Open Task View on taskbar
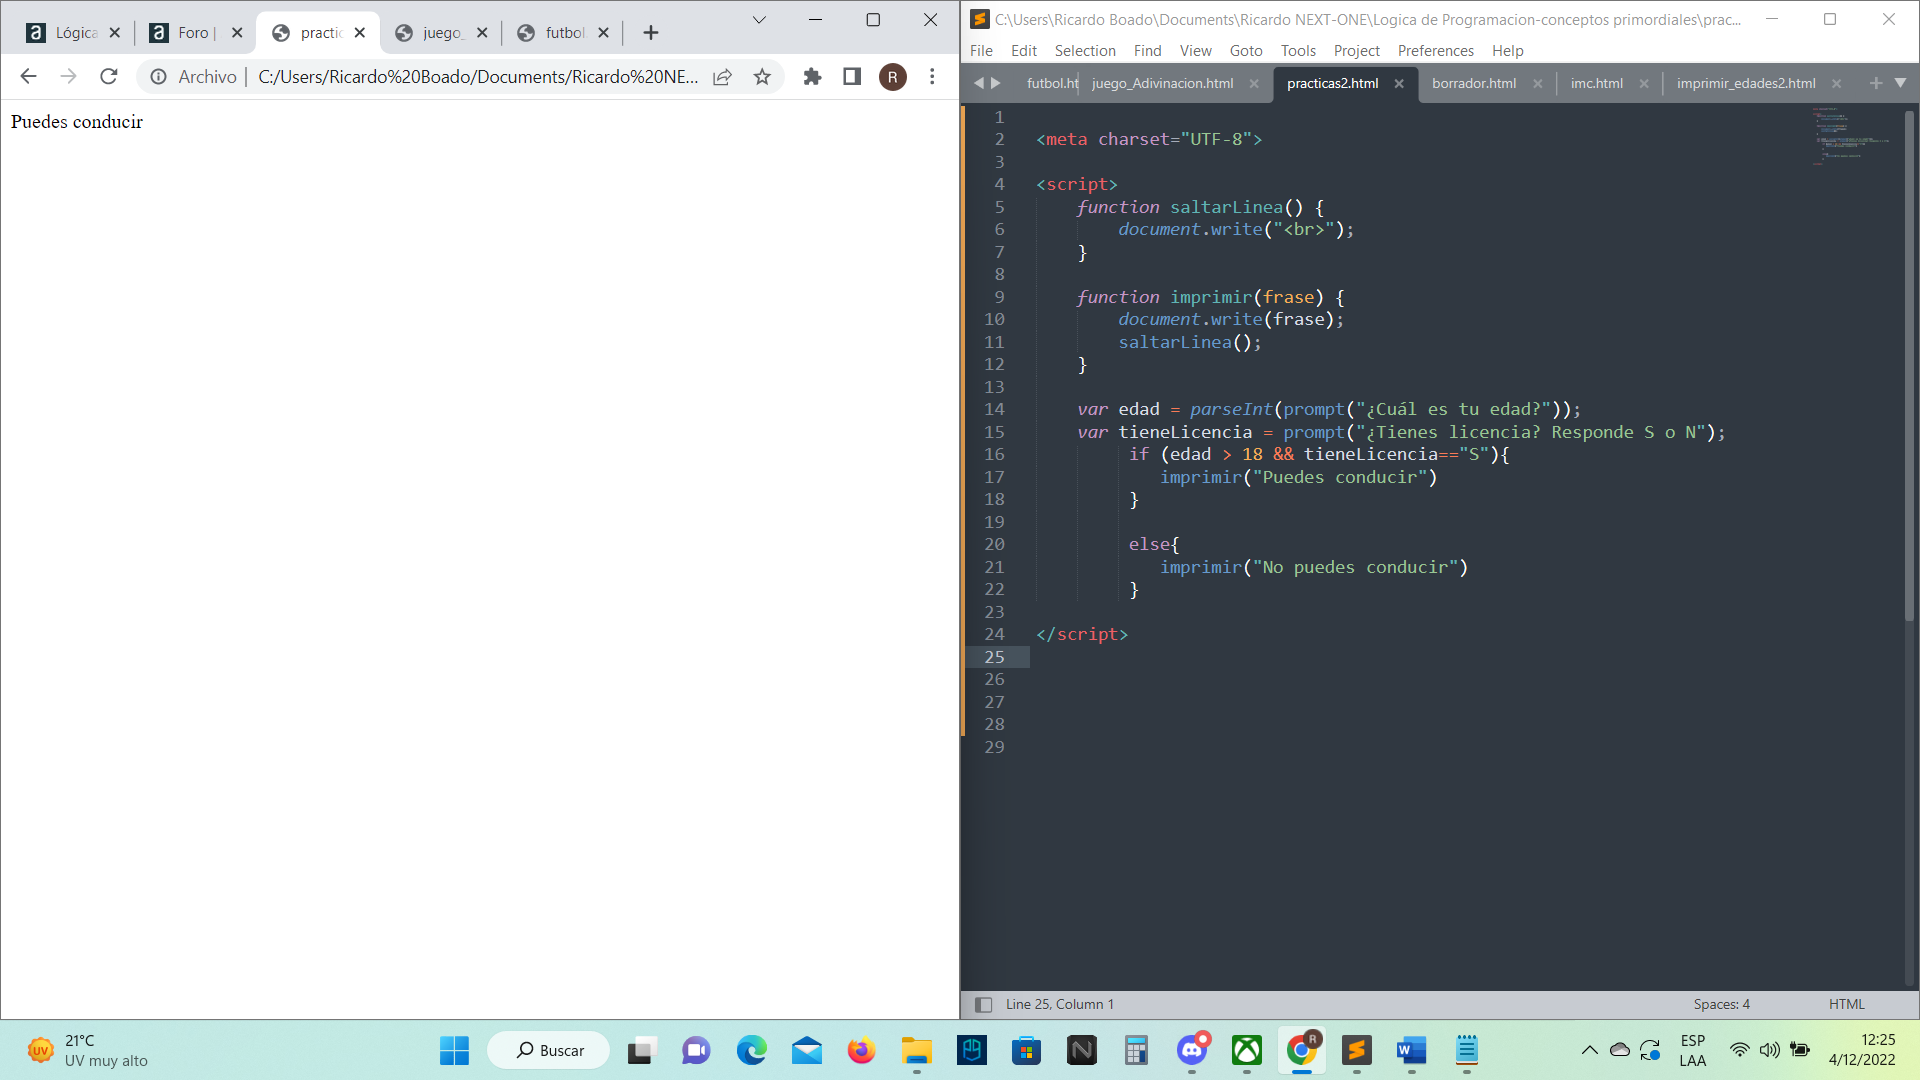 (x=640, y=1050)
